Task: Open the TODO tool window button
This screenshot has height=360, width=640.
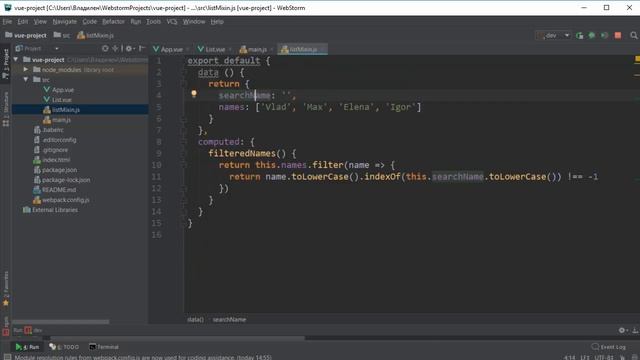Action: tap(64, 347)
